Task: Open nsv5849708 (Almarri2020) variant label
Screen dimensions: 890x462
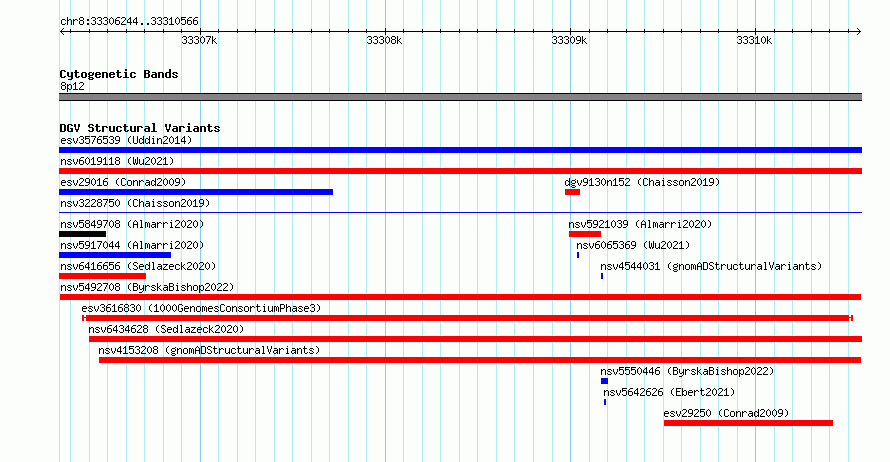Action: click(132, 224)
